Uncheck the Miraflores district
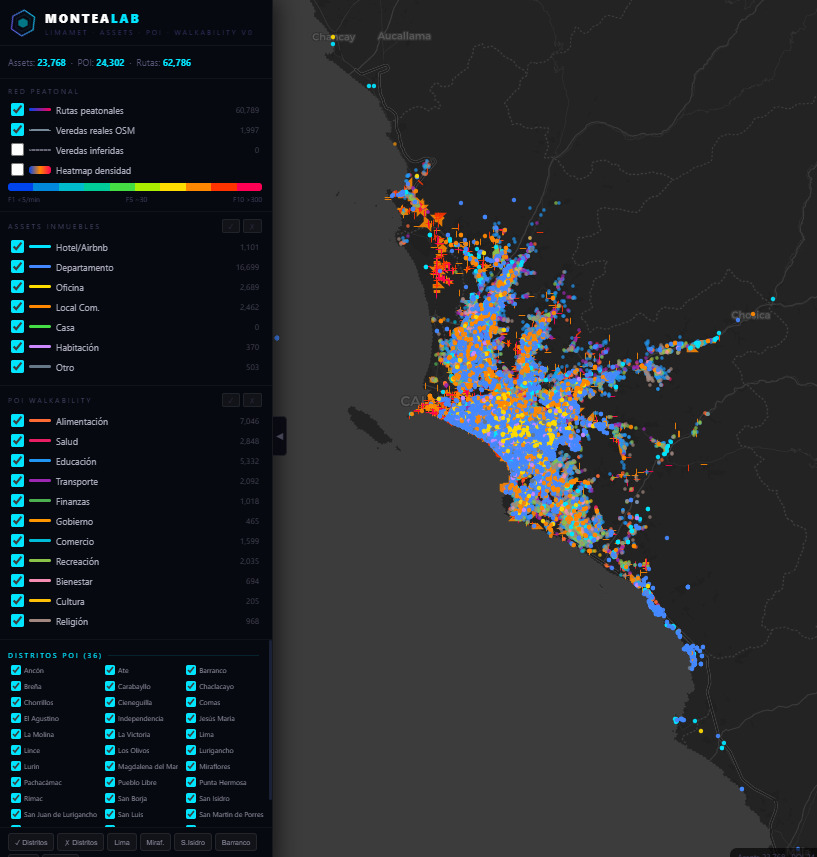This screenshot has width=817, height=857. tap(191, 766)
